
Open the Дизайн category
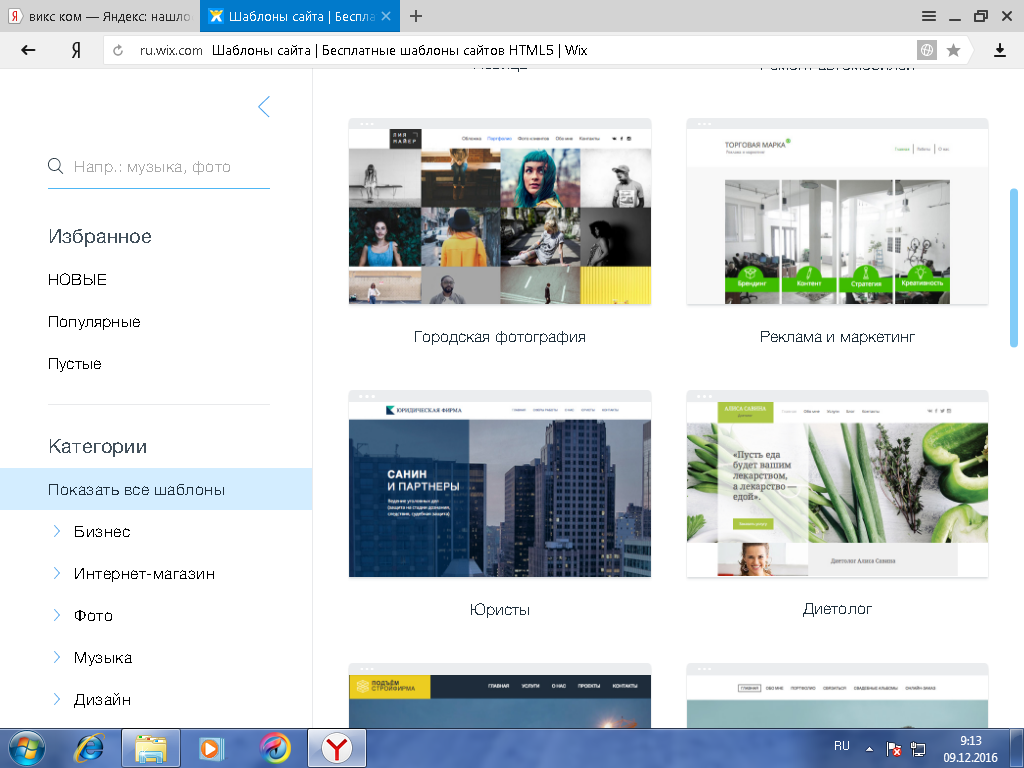pos(103,699)
